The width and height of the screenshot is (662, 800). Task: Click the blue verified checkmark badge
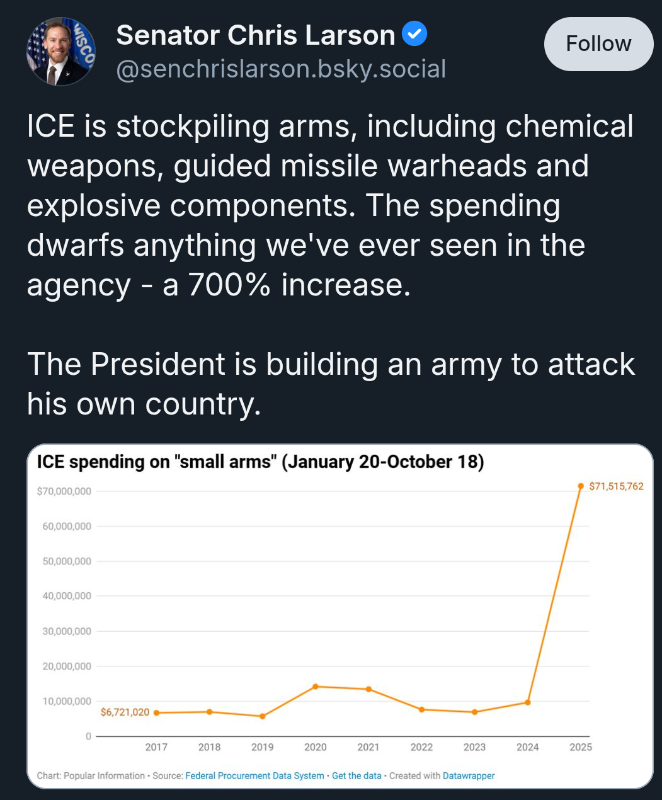click(415, 35)
